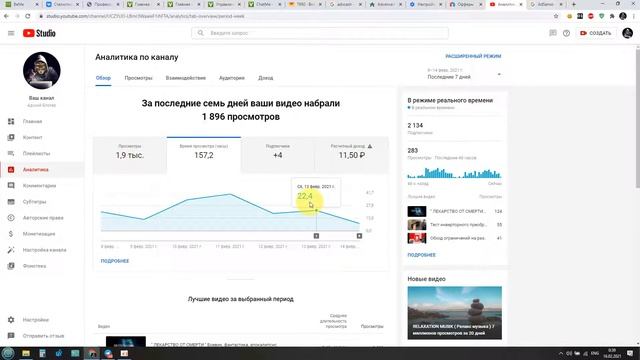640x360 pixels.
Task: Open File Explorer from the taskbar
Action: pyautogui.click(x=26, y=353)
